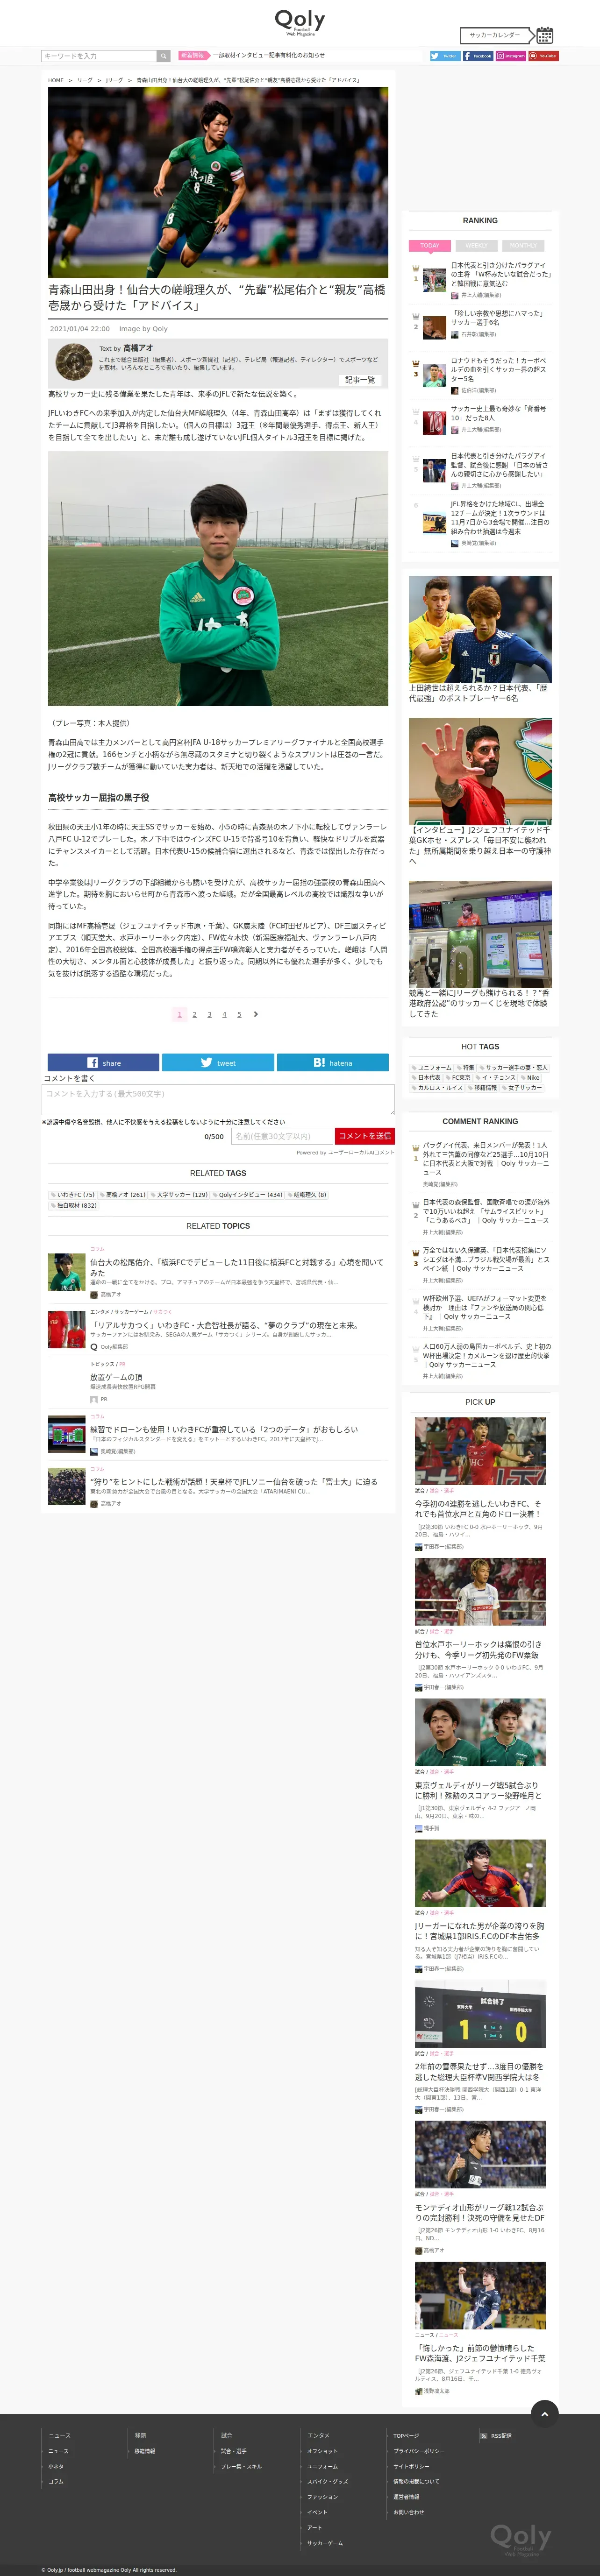Open footer link プライバシーポリシー
The width and height of the screenshot is (600, 2576).
[x=419, y=2451]
